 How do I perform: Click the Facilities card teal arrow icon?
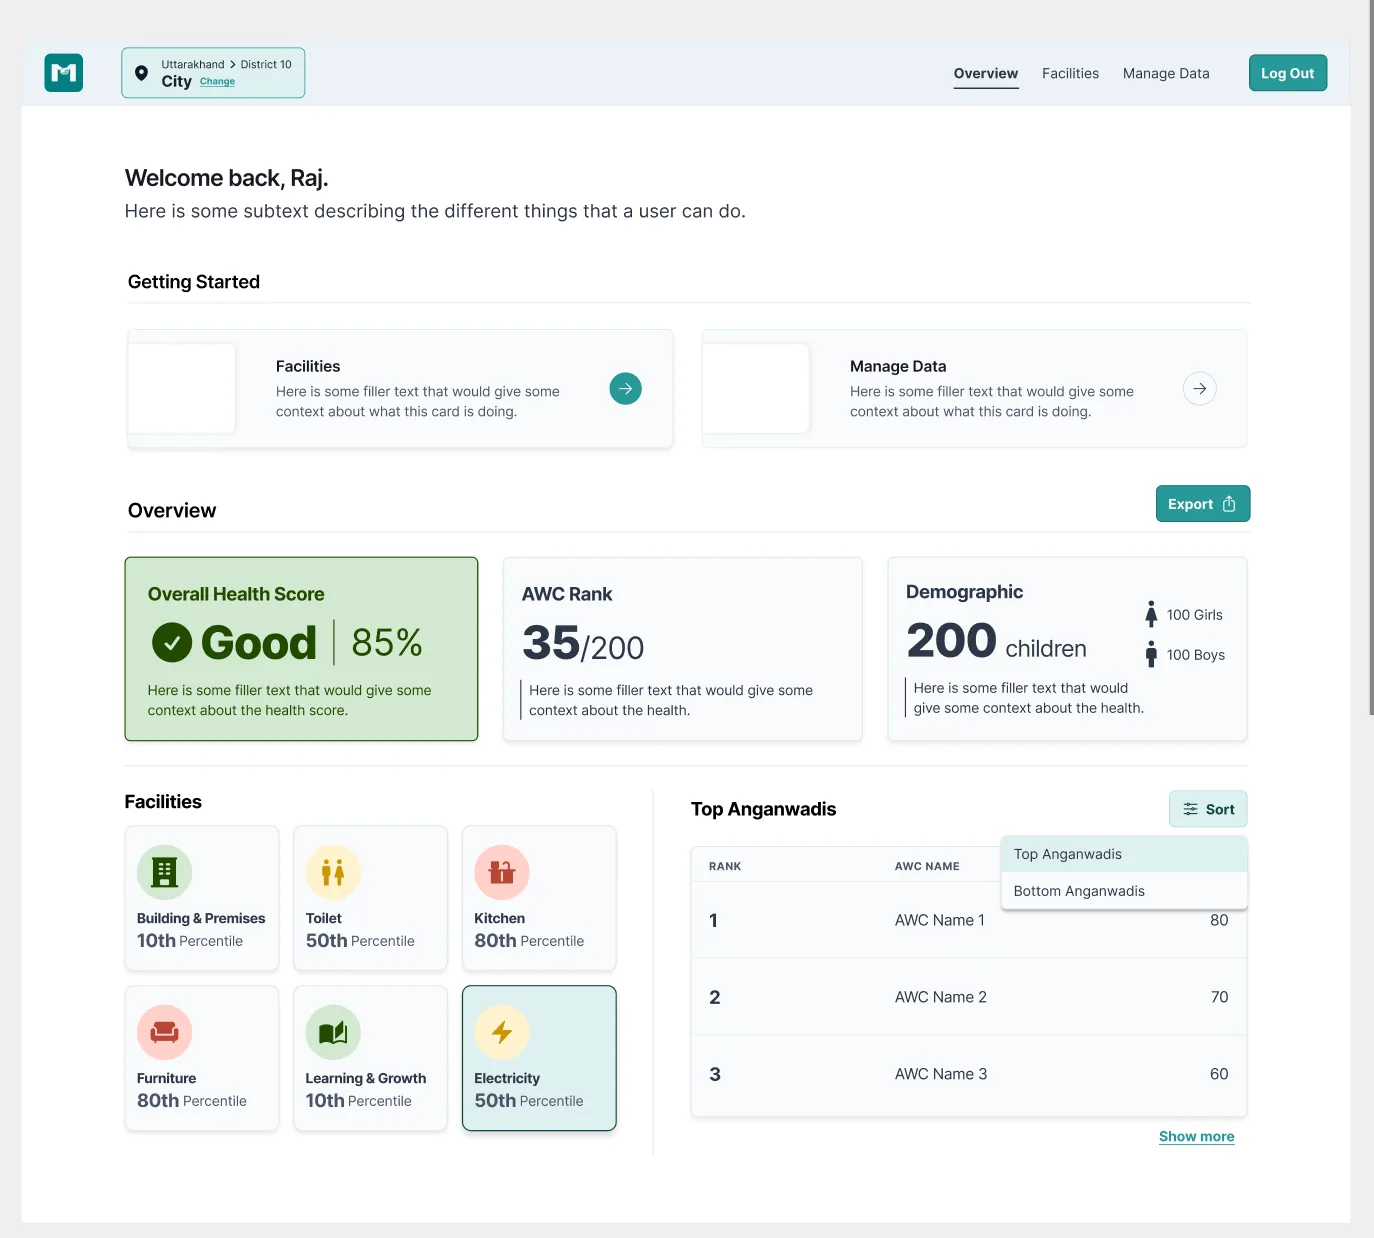[625, 388]
